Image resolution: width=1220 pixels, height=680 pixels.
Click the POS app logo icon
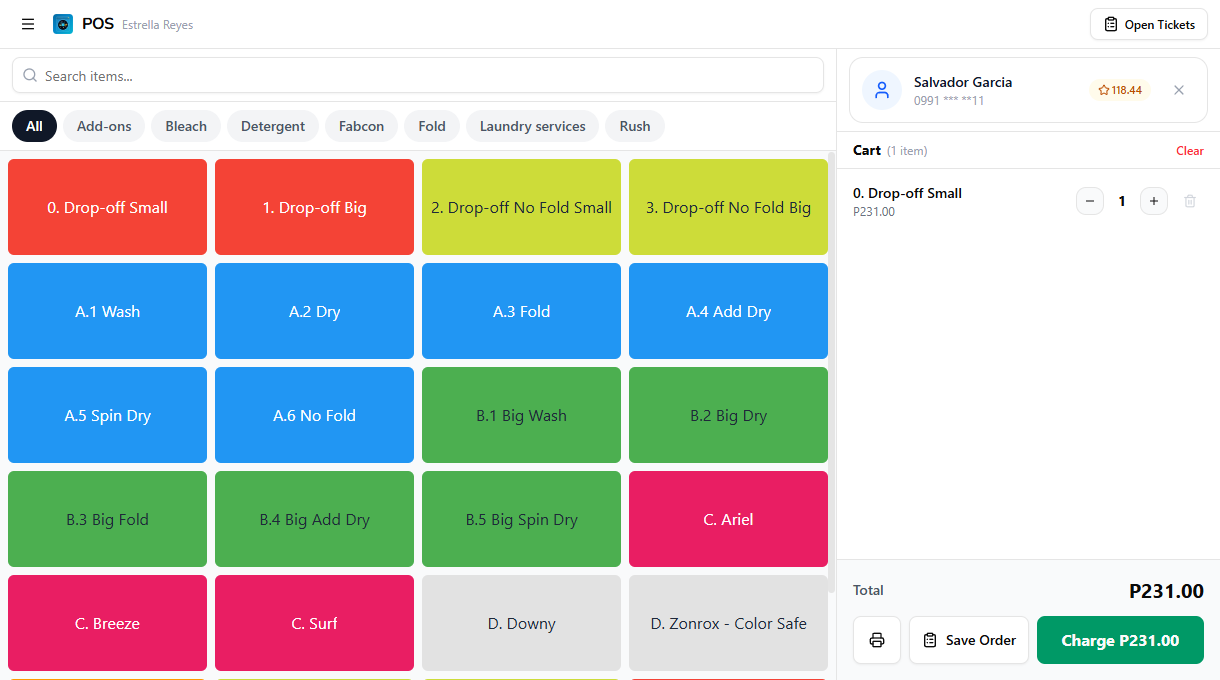[63, 24]
